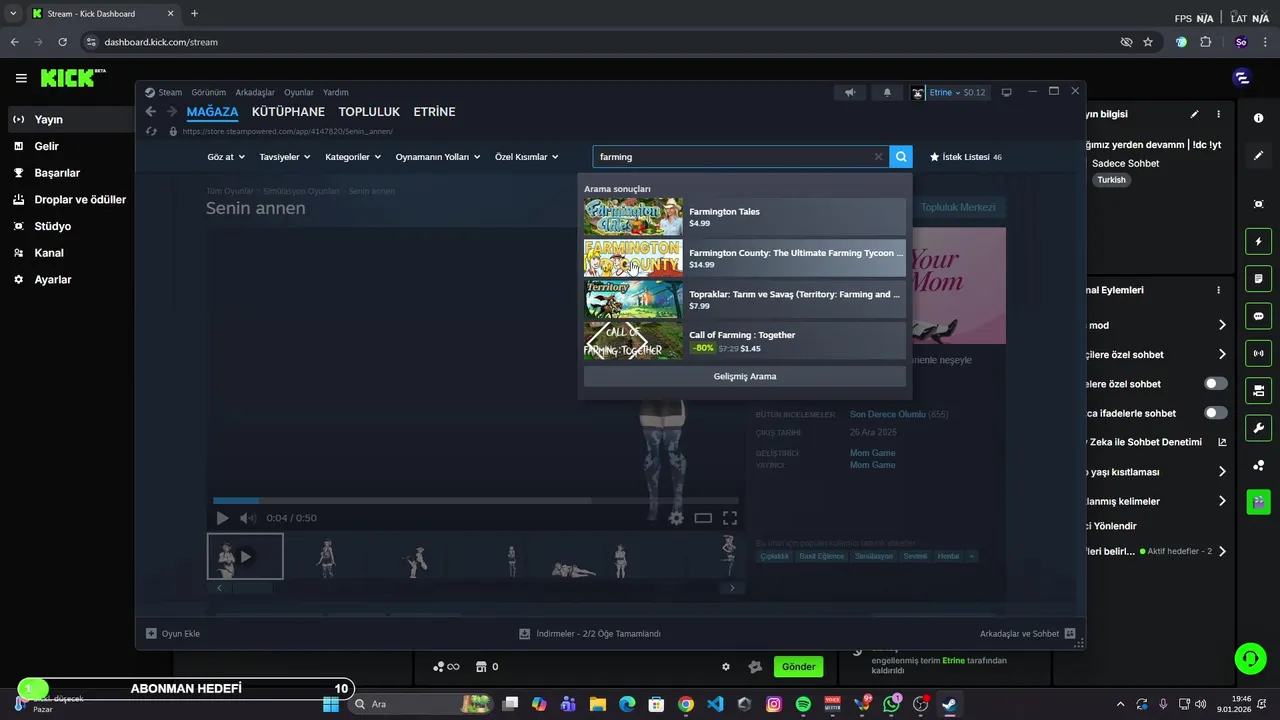Select first trailer thumbnail in strip
Viewport: 1280px width, 720px height.
245,556
